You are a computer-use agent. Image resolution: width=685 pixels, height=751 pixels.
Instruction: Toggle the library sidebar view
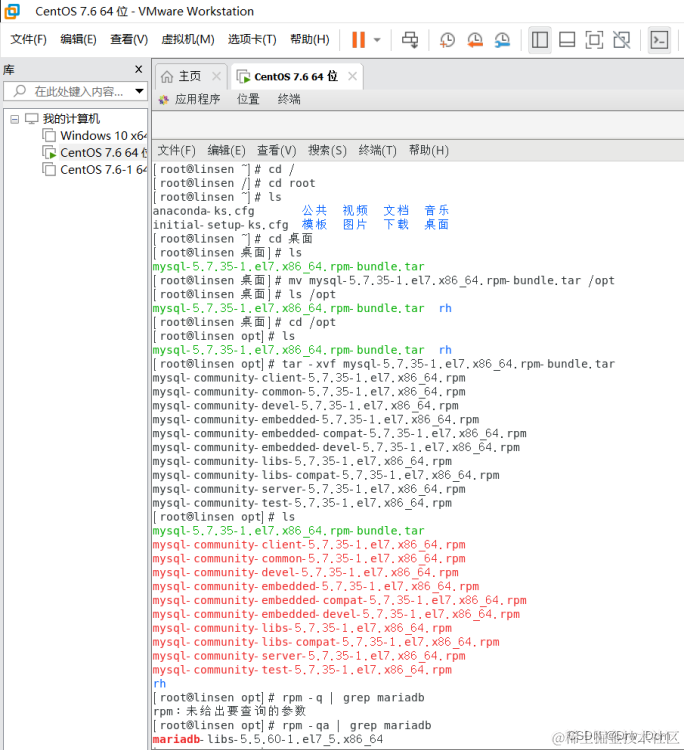(x=540, y=40)
